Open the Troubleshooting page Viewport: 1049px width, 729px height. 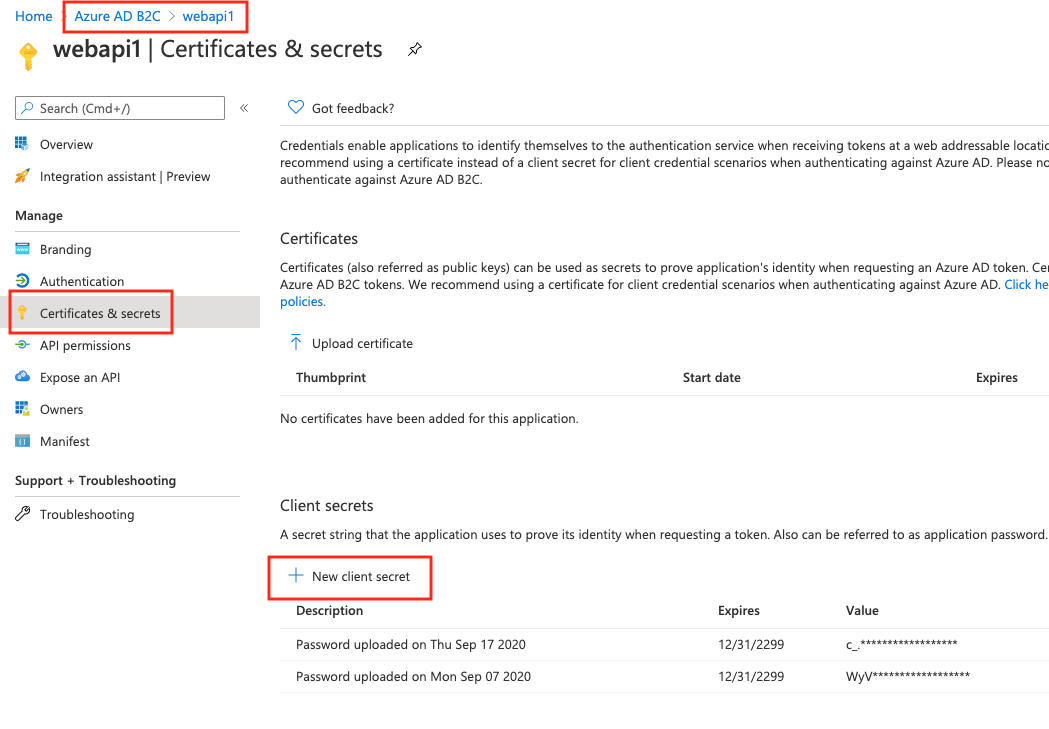click(87, 514)
